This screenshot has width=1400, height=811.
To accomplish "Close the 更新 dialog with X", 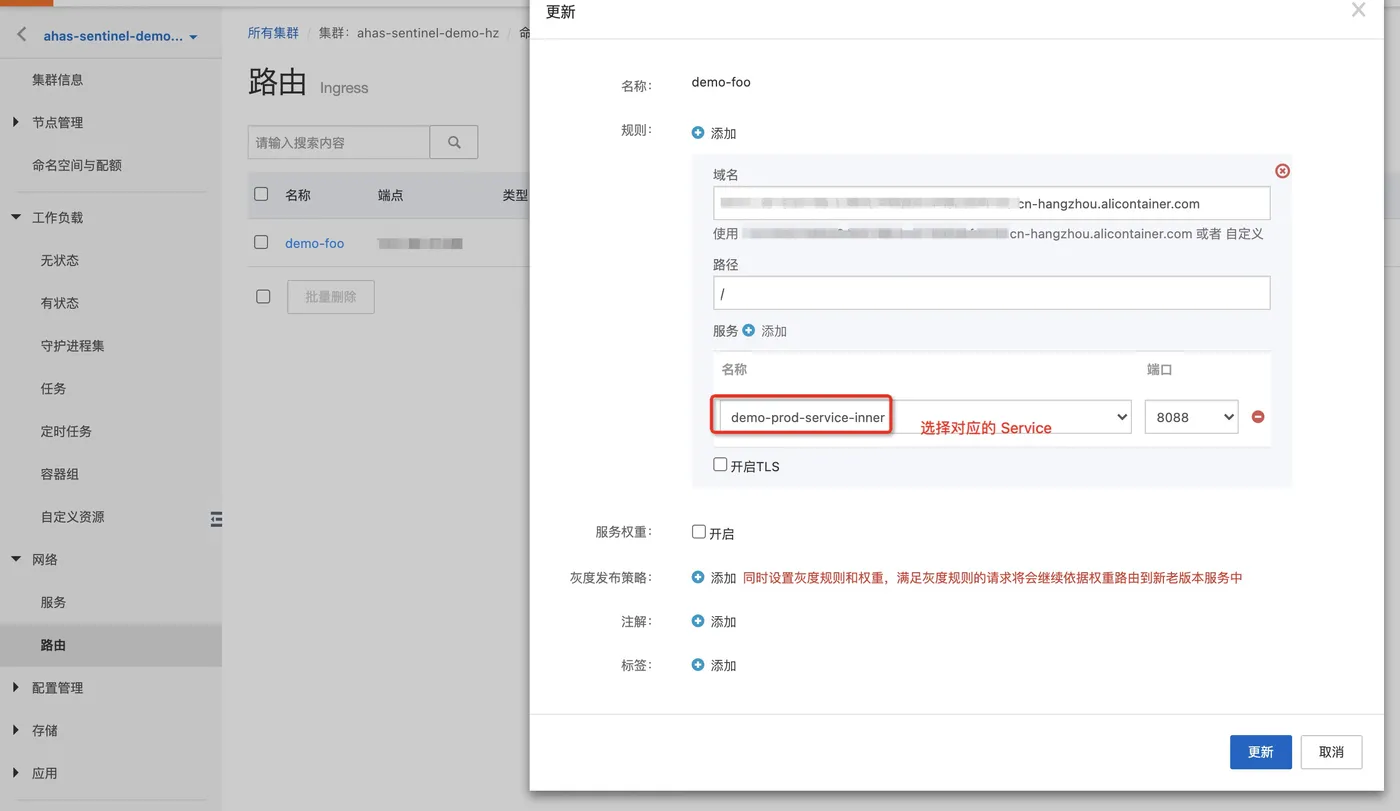I will (1358, 10).
